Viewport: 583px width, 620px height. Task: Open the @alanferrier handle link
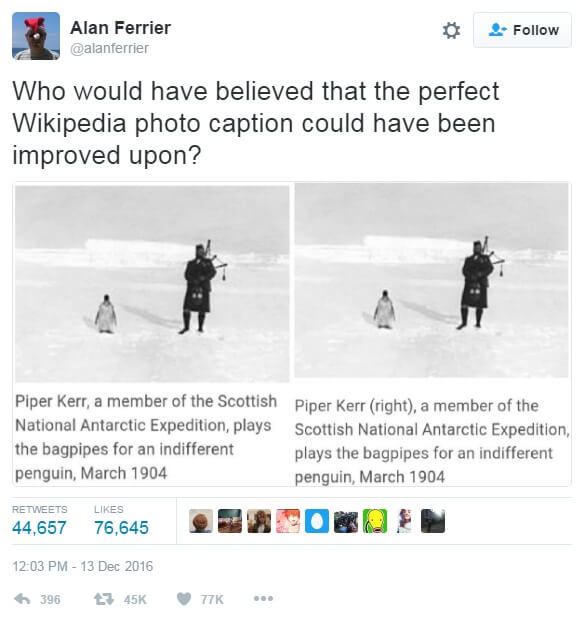[110, 48]
